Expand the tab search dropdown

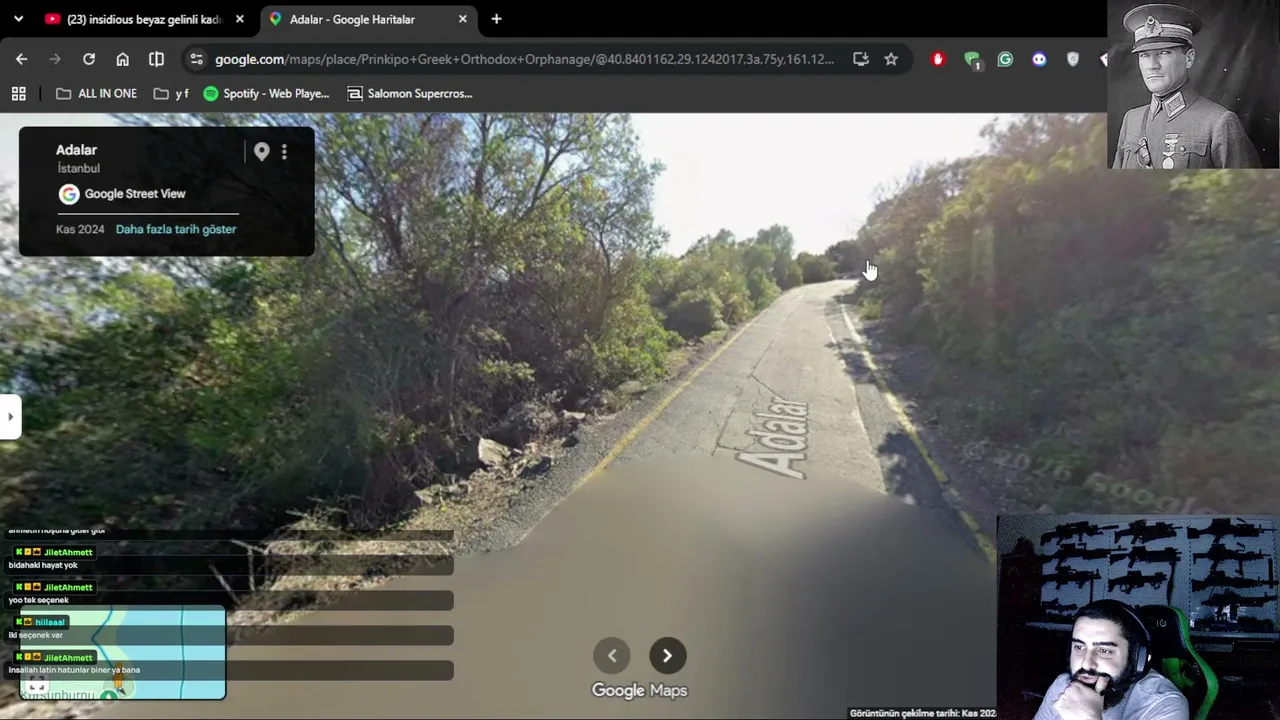pyautogui.click(x=18, y=19)
